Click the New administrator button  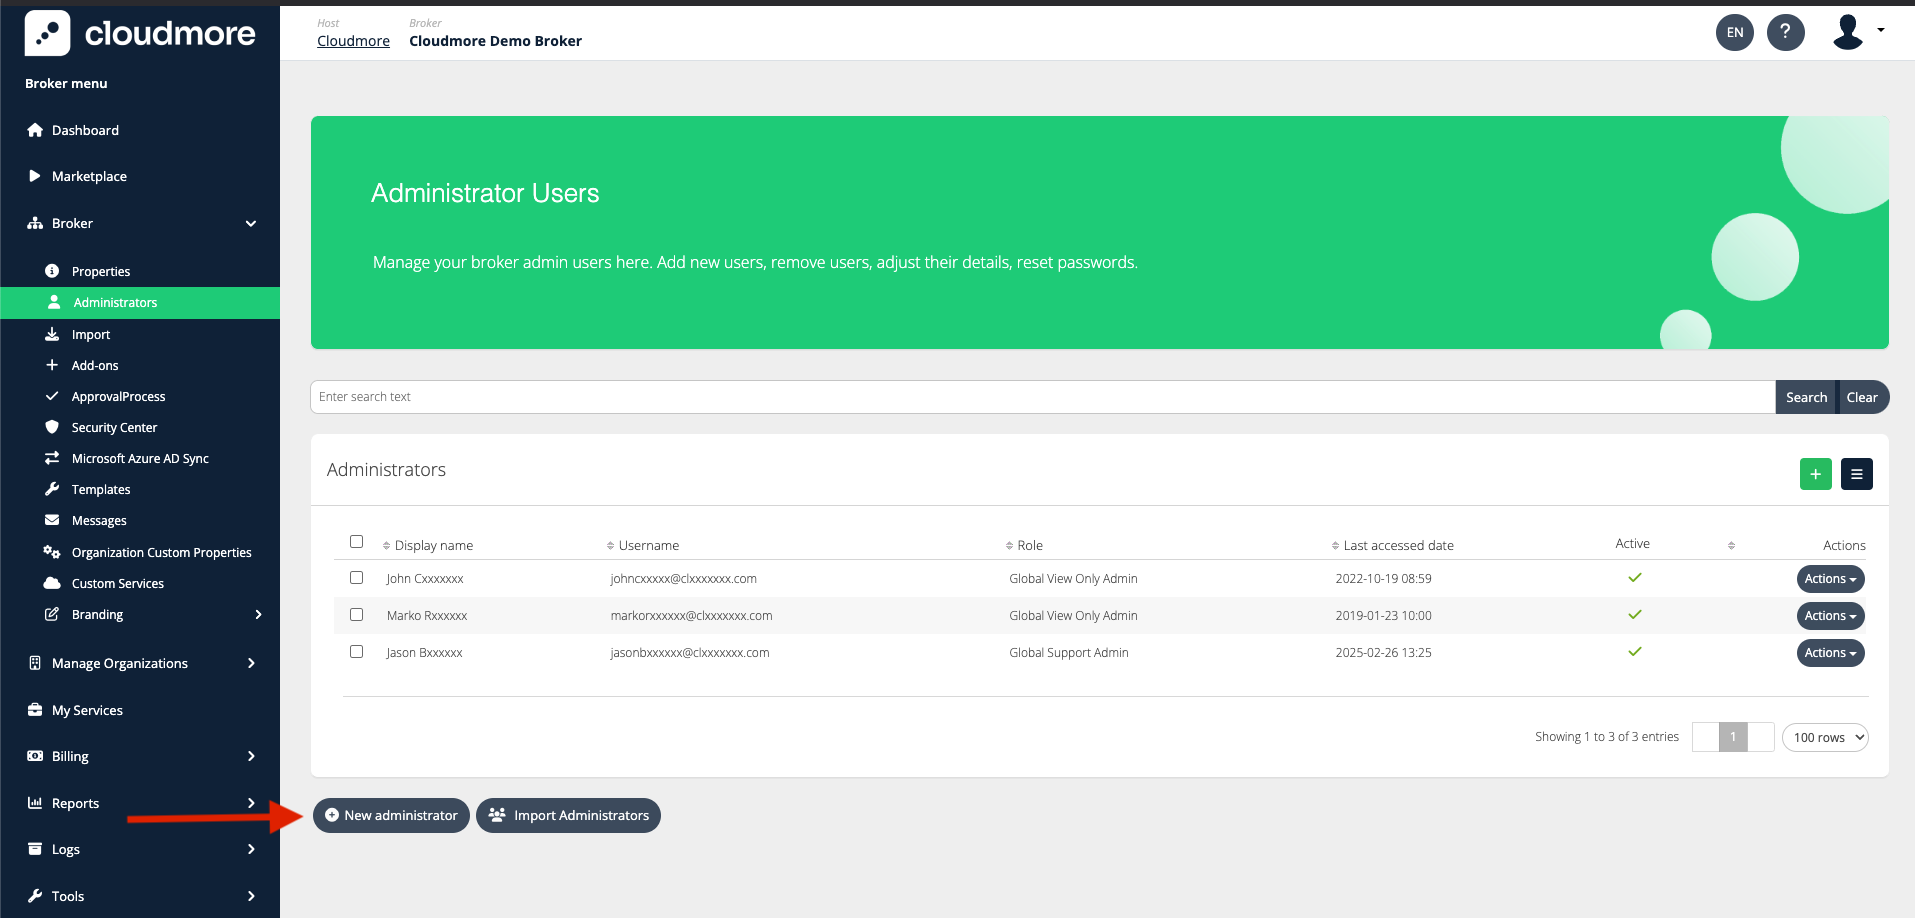(x=391, y=815)
